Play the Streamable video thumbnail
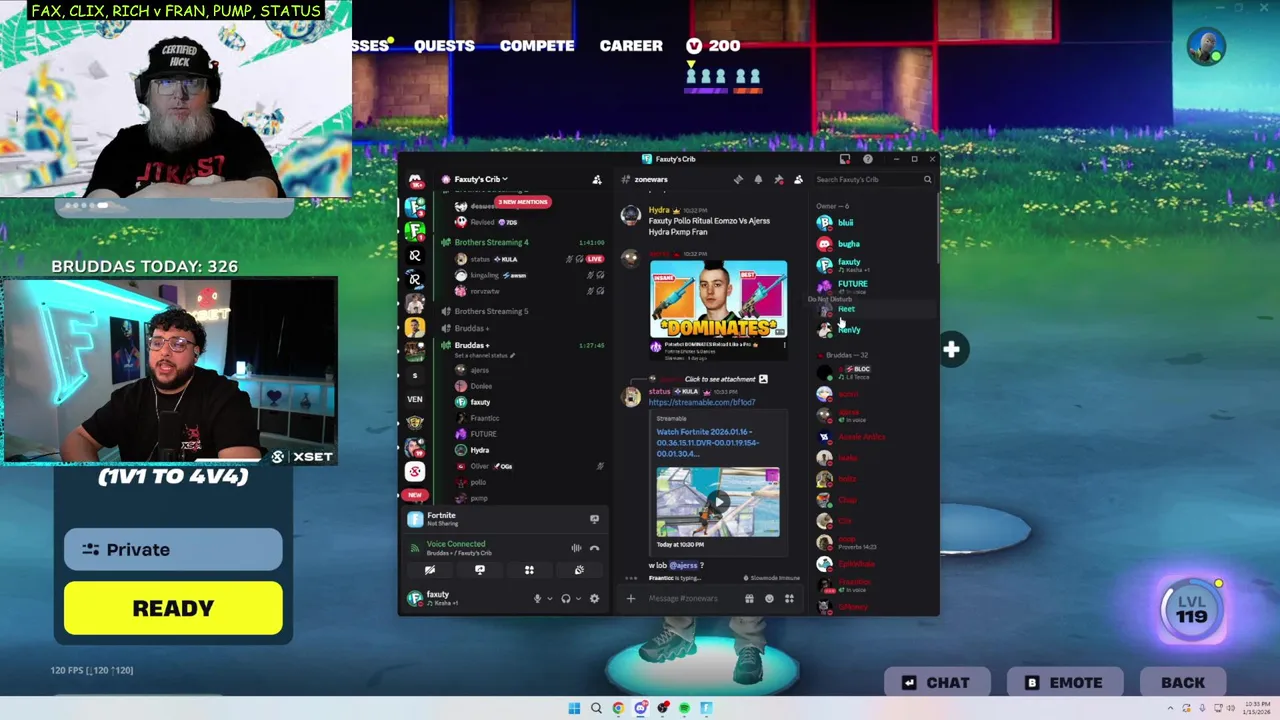Viewport: 1280px width, 720px height. (718, 502)
